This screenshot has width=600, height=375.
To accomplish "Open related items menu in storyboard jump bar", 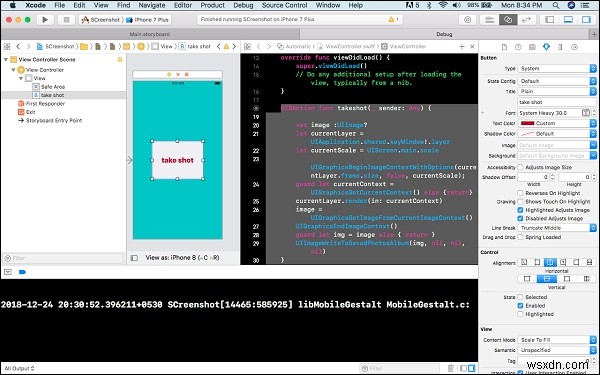I will coord(7,46).
